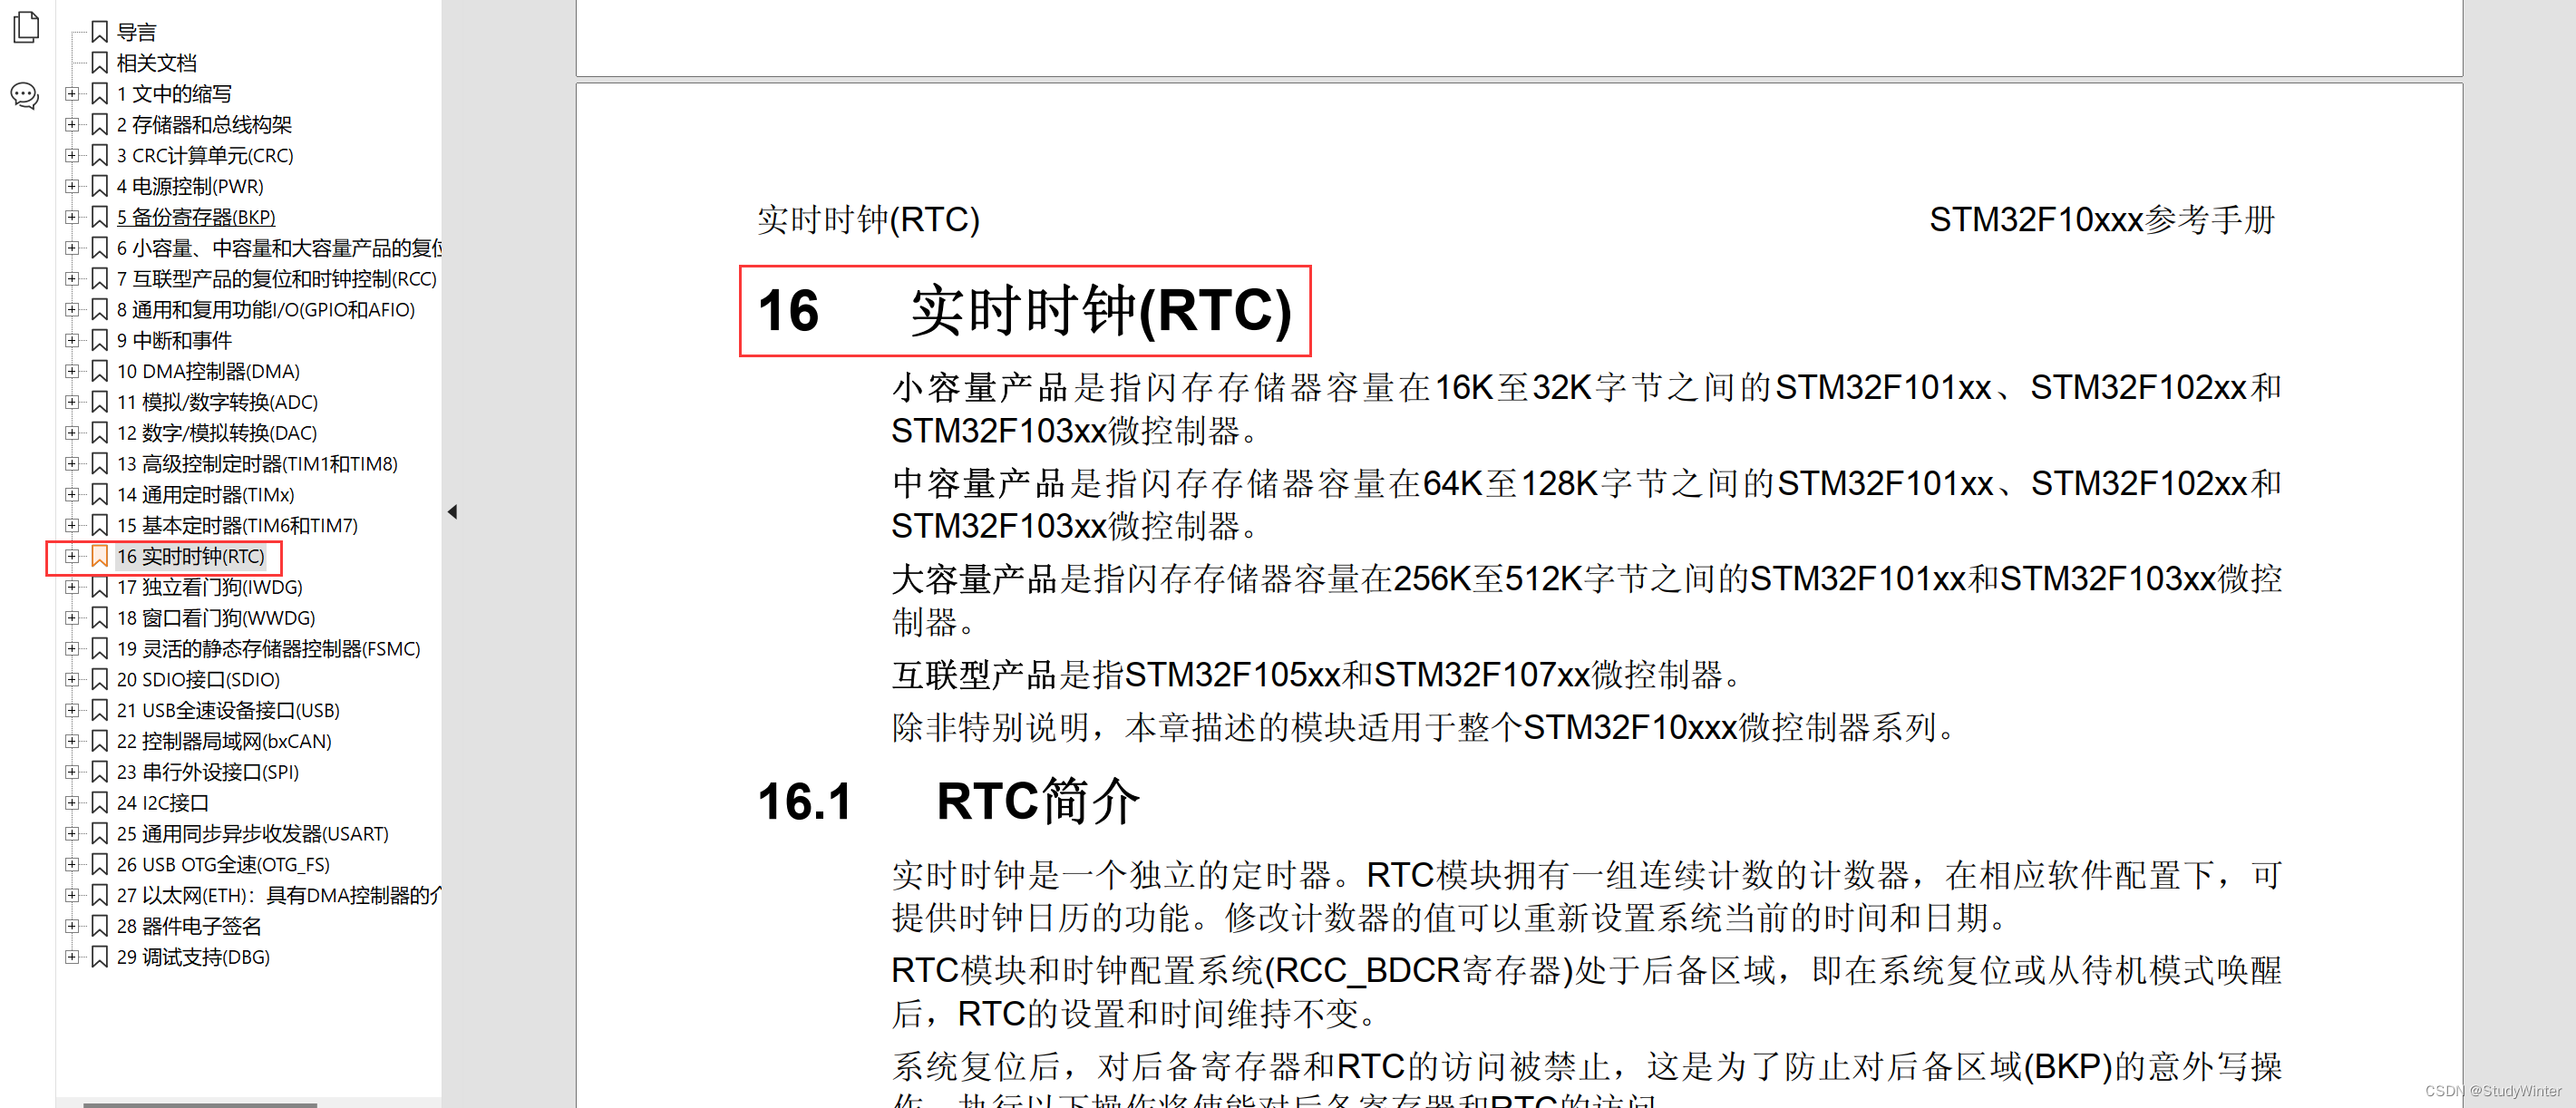This screenshot has height=1108, width=2576.
Task: Click bookmark icon of 24 I2C接口
Action: (x=99, y=802)
